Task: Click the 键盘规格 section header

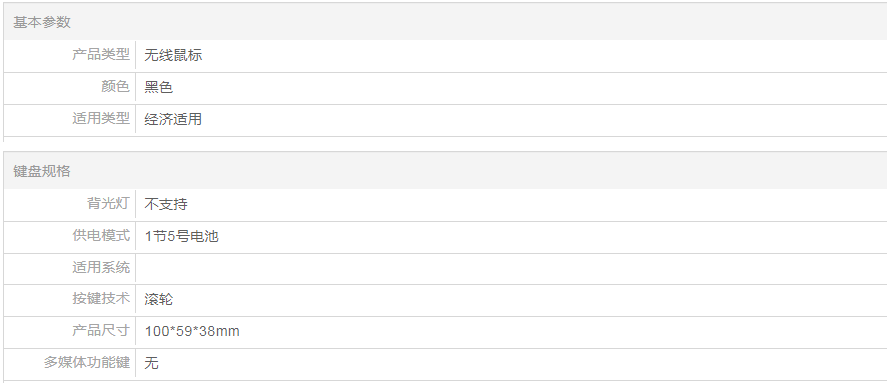Action: [42, 171]
